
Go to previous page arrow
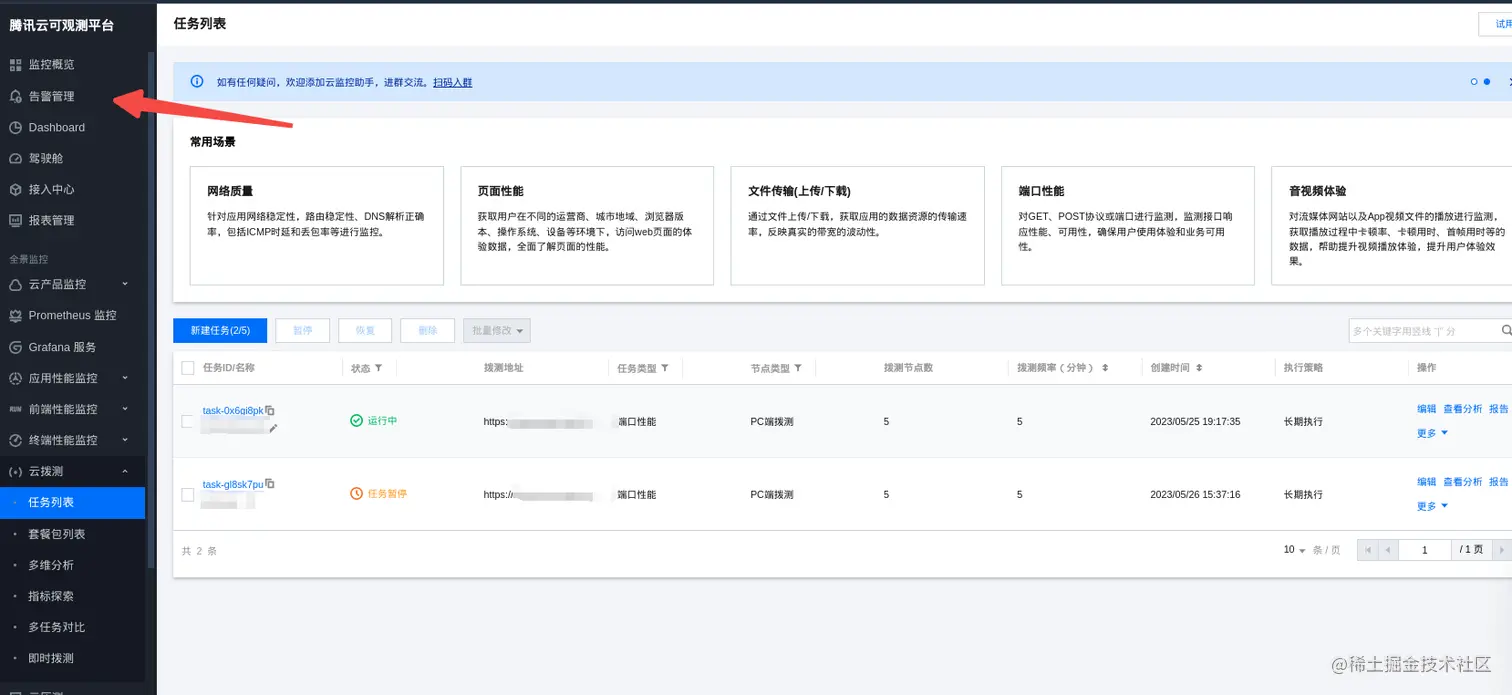pos(1388,550)
